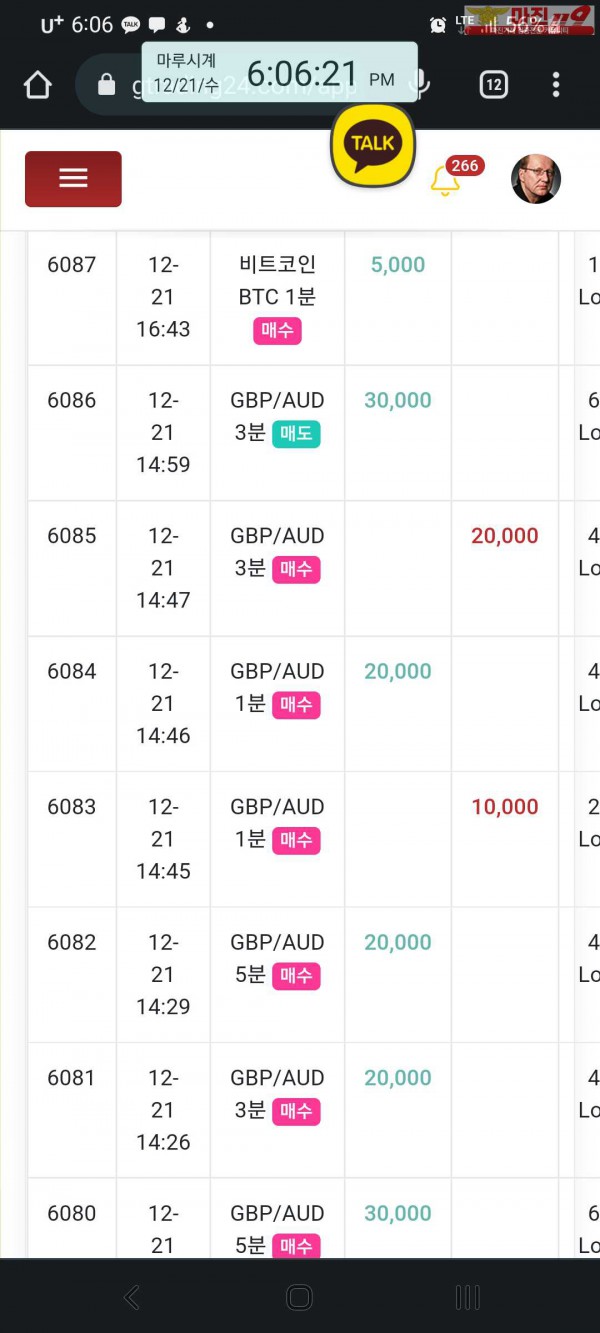The image size is (600, 1333).
Task: Open the Android recent apps button
Action: coord(467,1297)
